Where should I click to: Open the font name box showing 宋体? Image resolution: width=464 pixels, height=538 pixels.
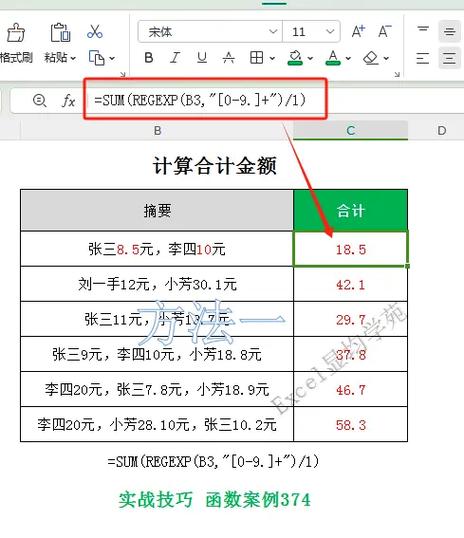tap(210, 32)
